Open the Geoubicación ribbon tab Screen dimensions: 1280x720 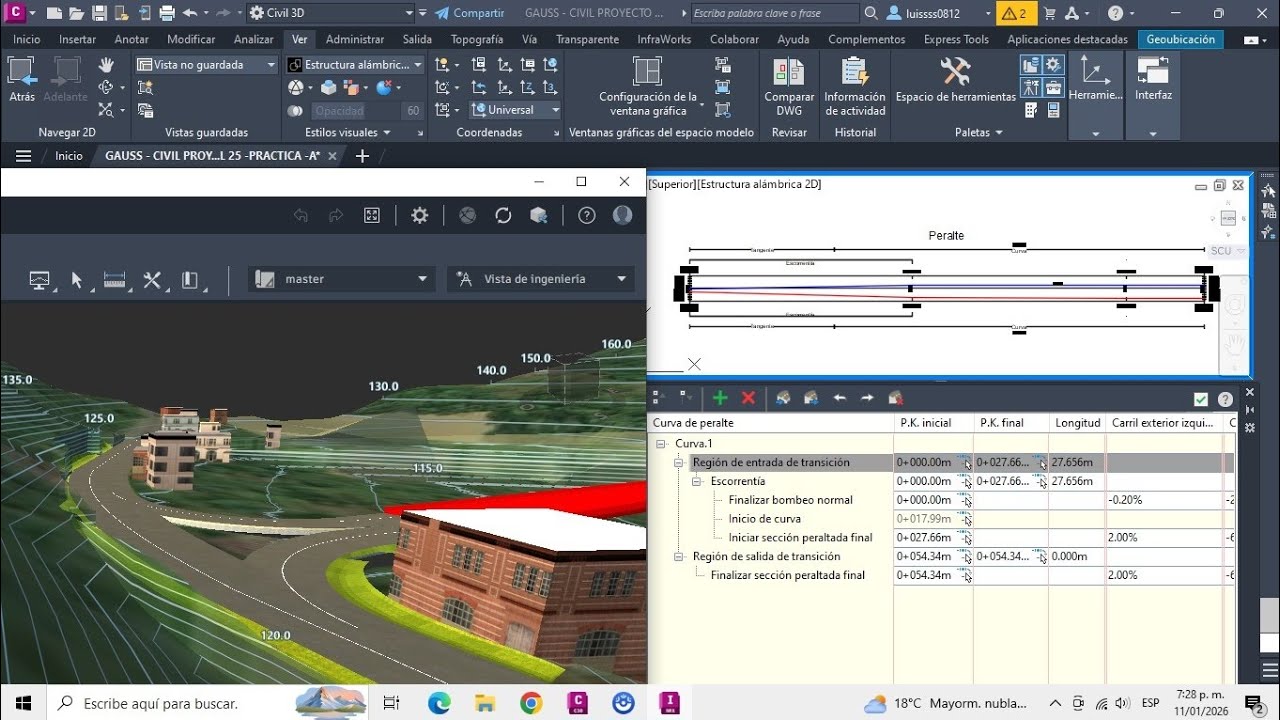click(1181, 39)
